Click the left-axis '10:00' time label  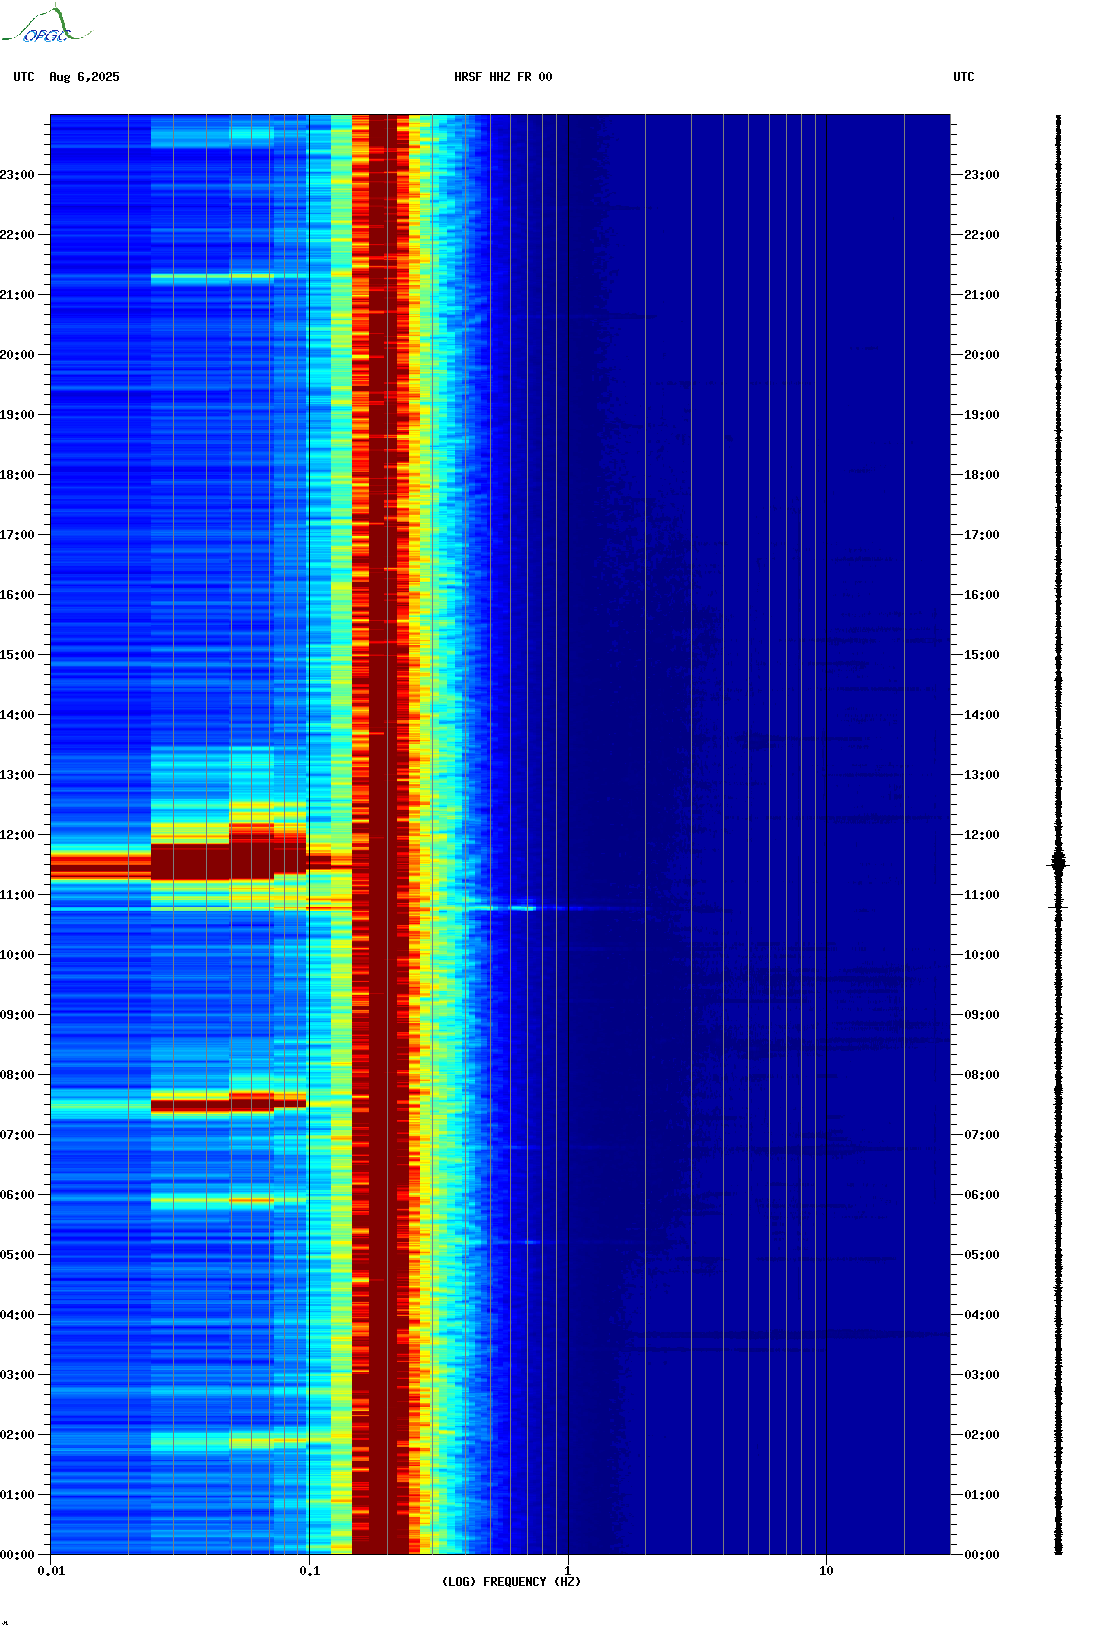17,955
